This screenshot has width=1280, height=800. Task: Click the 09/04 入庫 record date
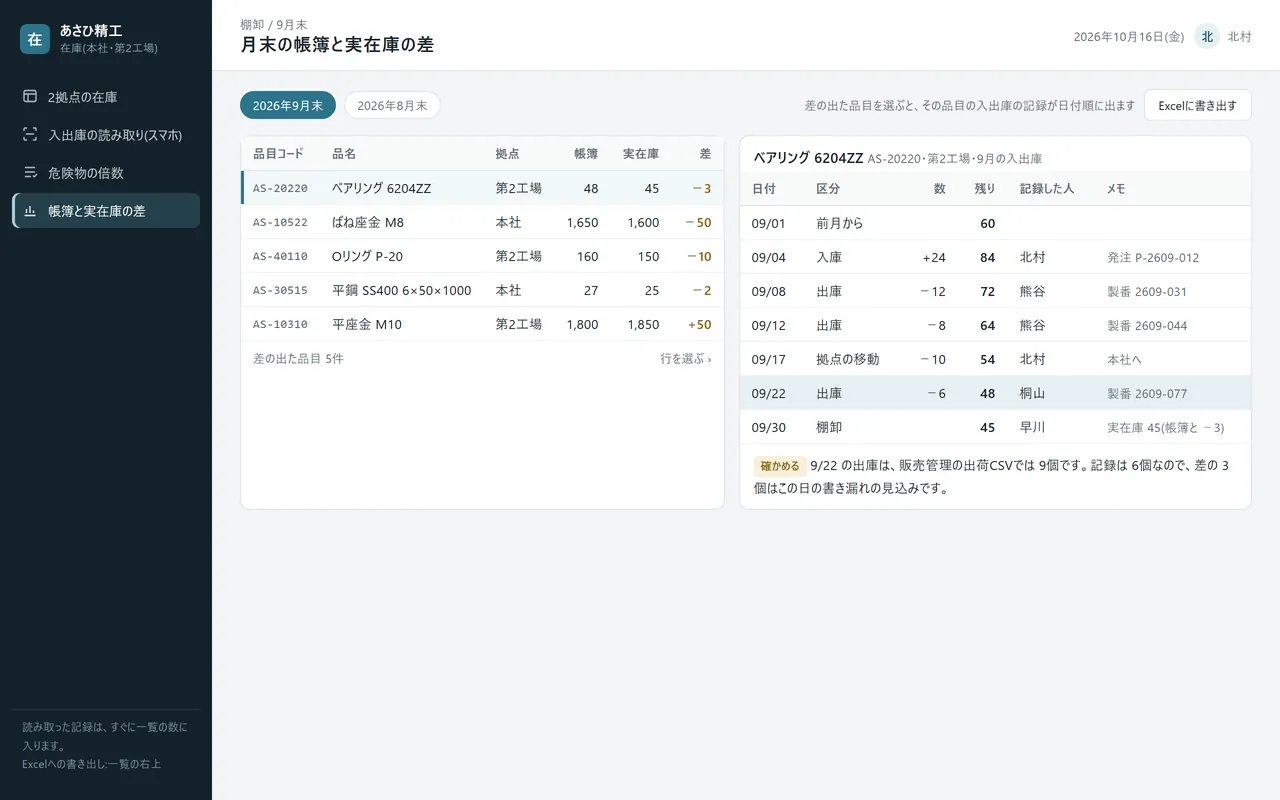[x=769, y=257]
